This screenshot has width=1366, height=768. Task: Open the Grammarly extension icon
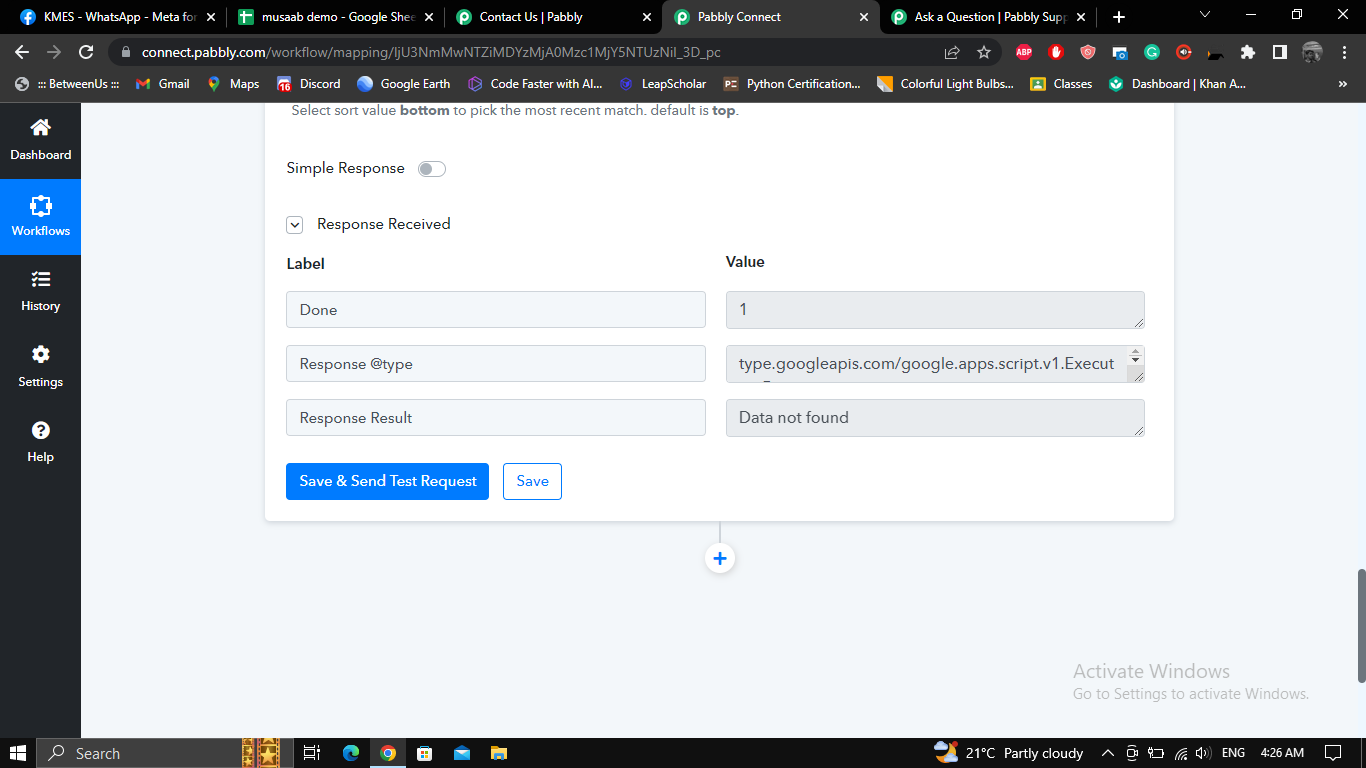(x=1152, y=52)
